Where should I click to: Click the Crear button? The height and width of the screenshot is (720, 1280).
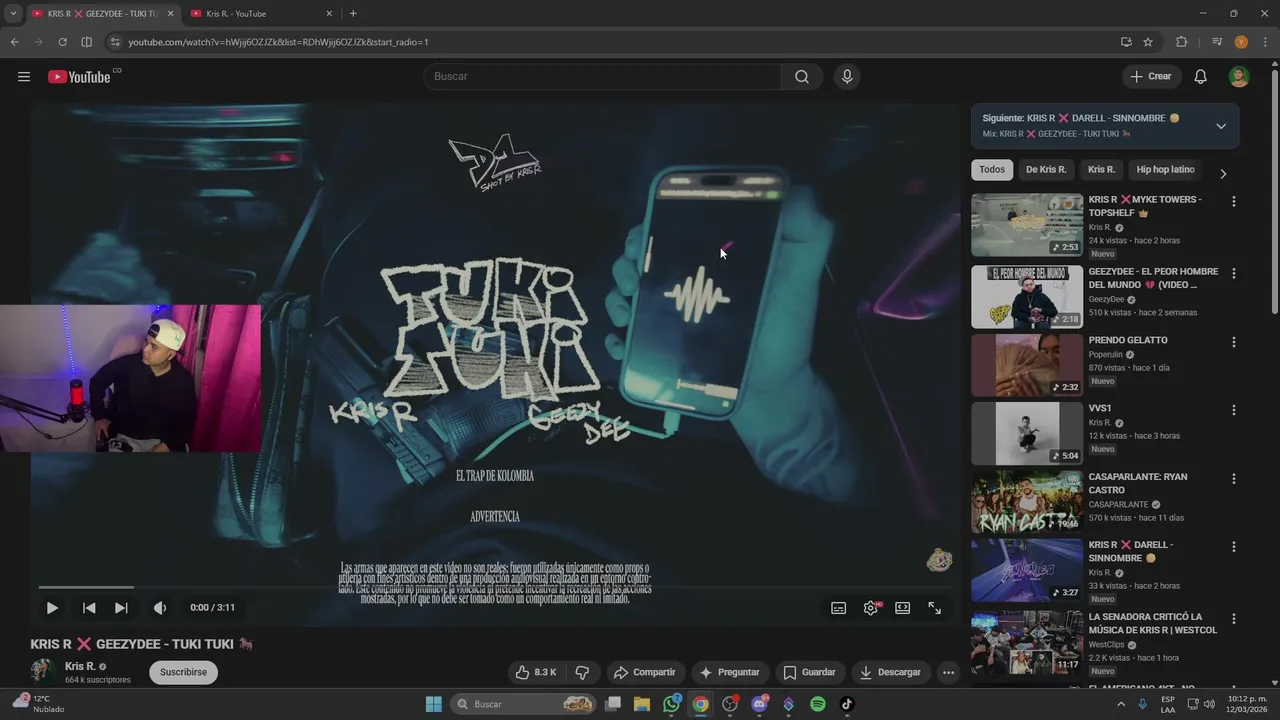click(x=1150, y=77)
